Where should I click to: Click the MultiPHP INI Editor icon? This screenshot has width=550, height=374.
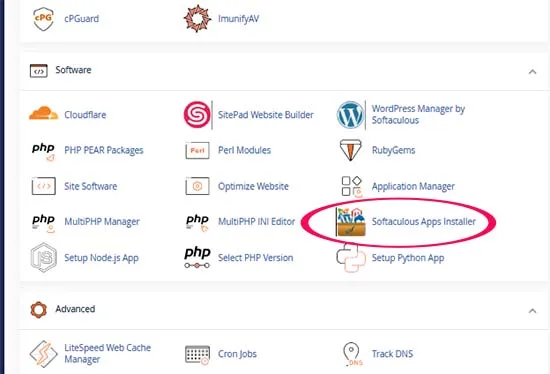point(197,223)
